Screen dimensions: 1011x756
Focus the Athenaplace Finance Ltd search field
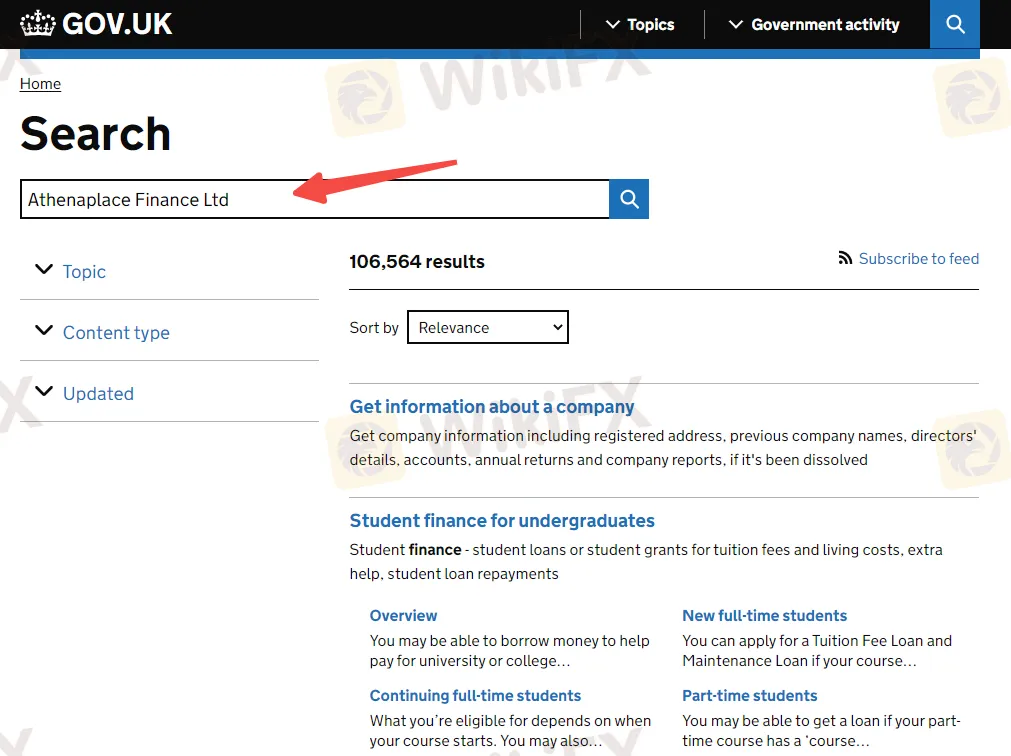pos(315,199)
